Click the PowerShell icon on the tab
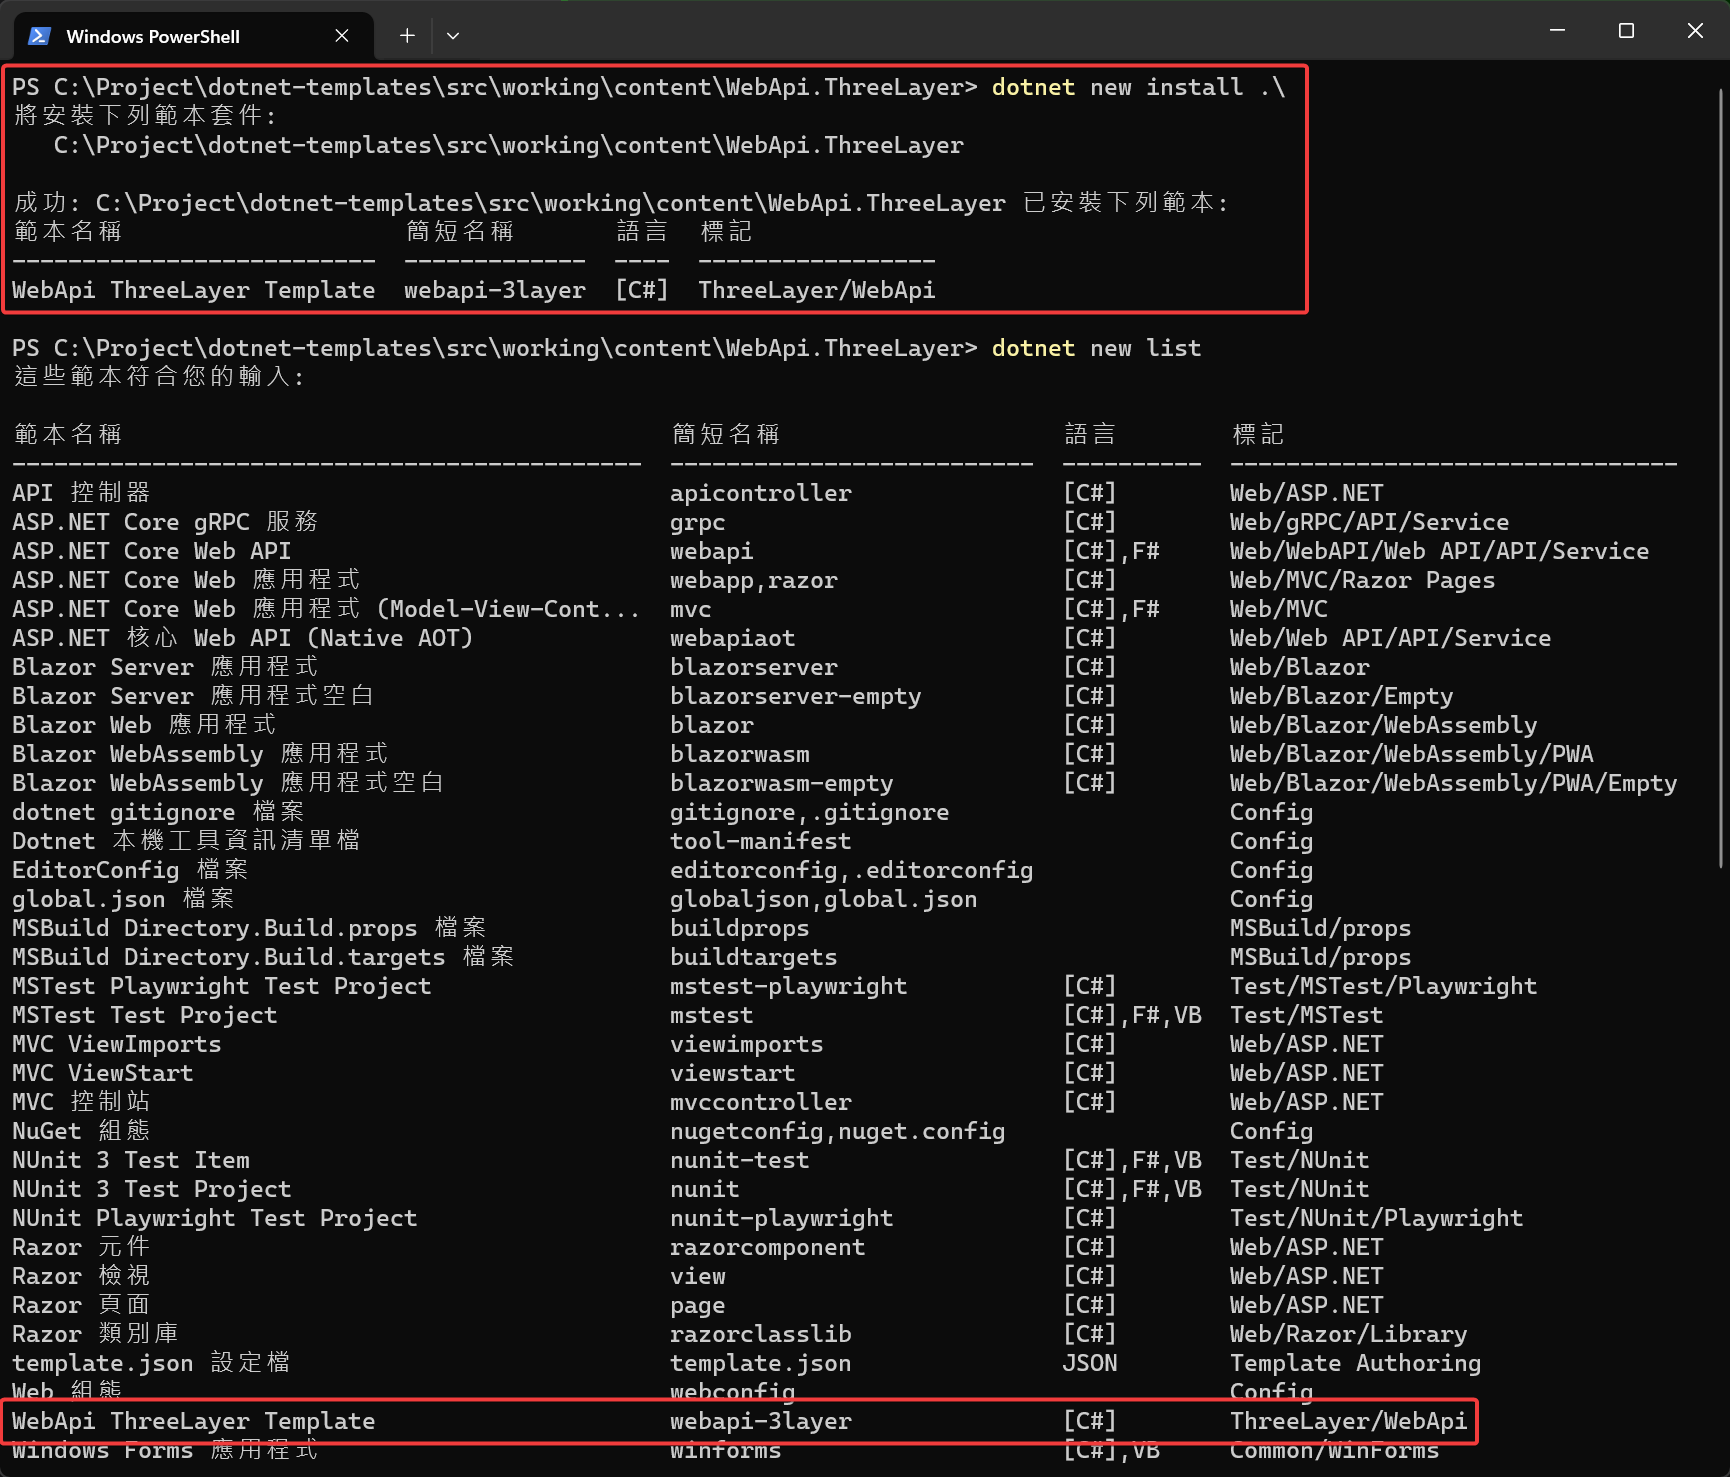Viewport: 1730px width, 1477px height. point(39,36)
